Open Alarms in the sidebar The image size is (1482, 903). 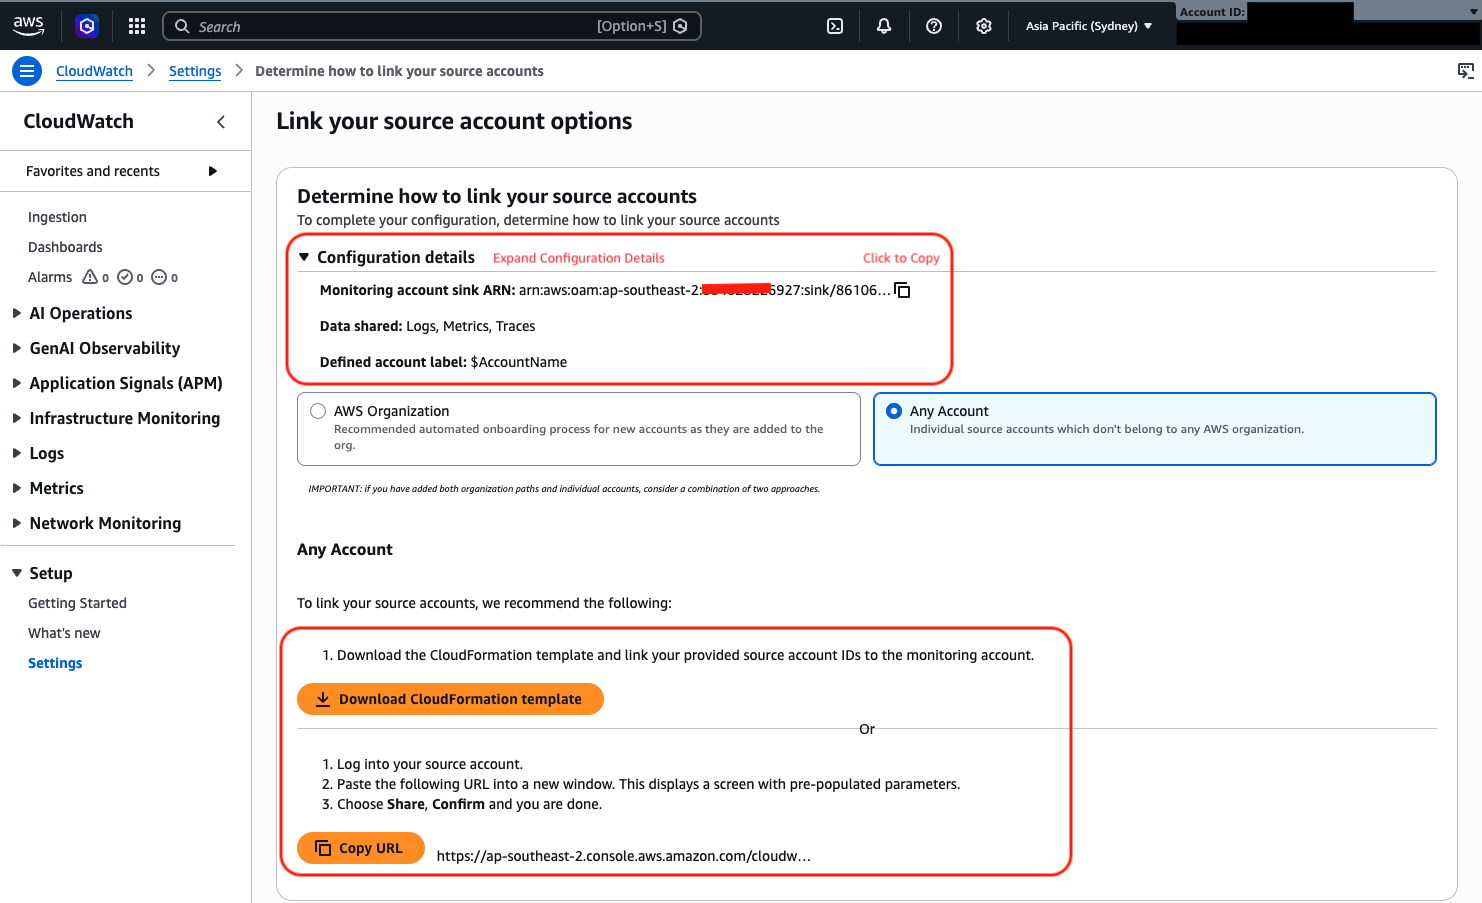(x=50, y=277)
